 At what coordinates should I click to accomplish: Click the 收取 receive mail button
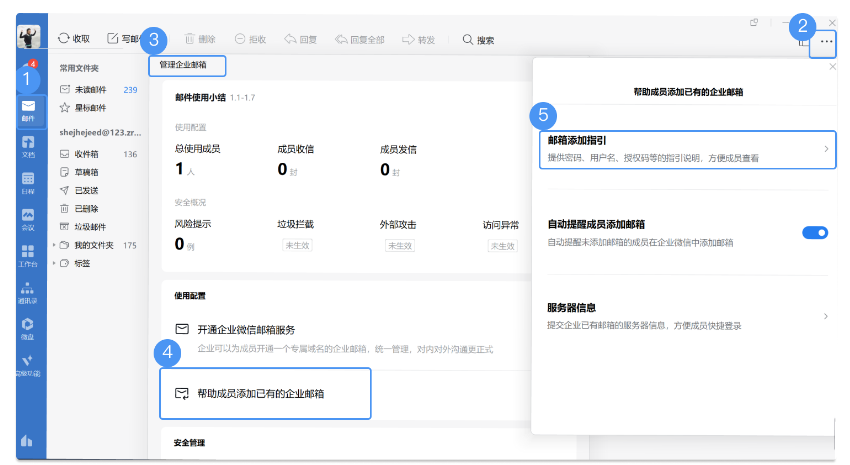tap(74, 39)
